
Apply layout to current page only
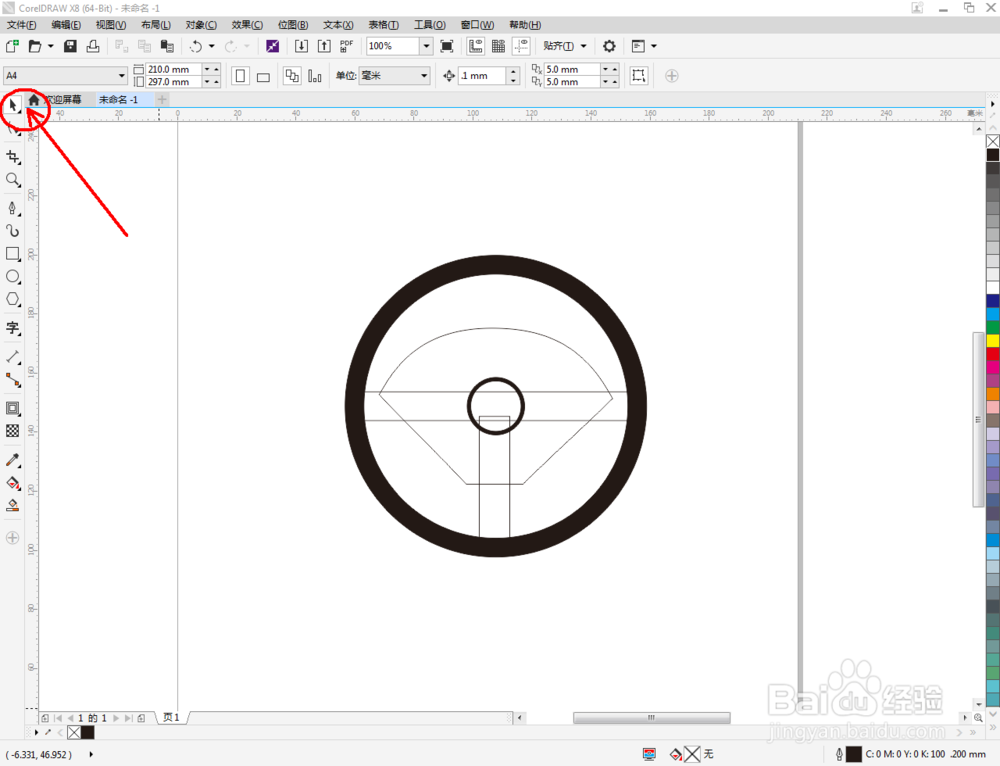315,76
